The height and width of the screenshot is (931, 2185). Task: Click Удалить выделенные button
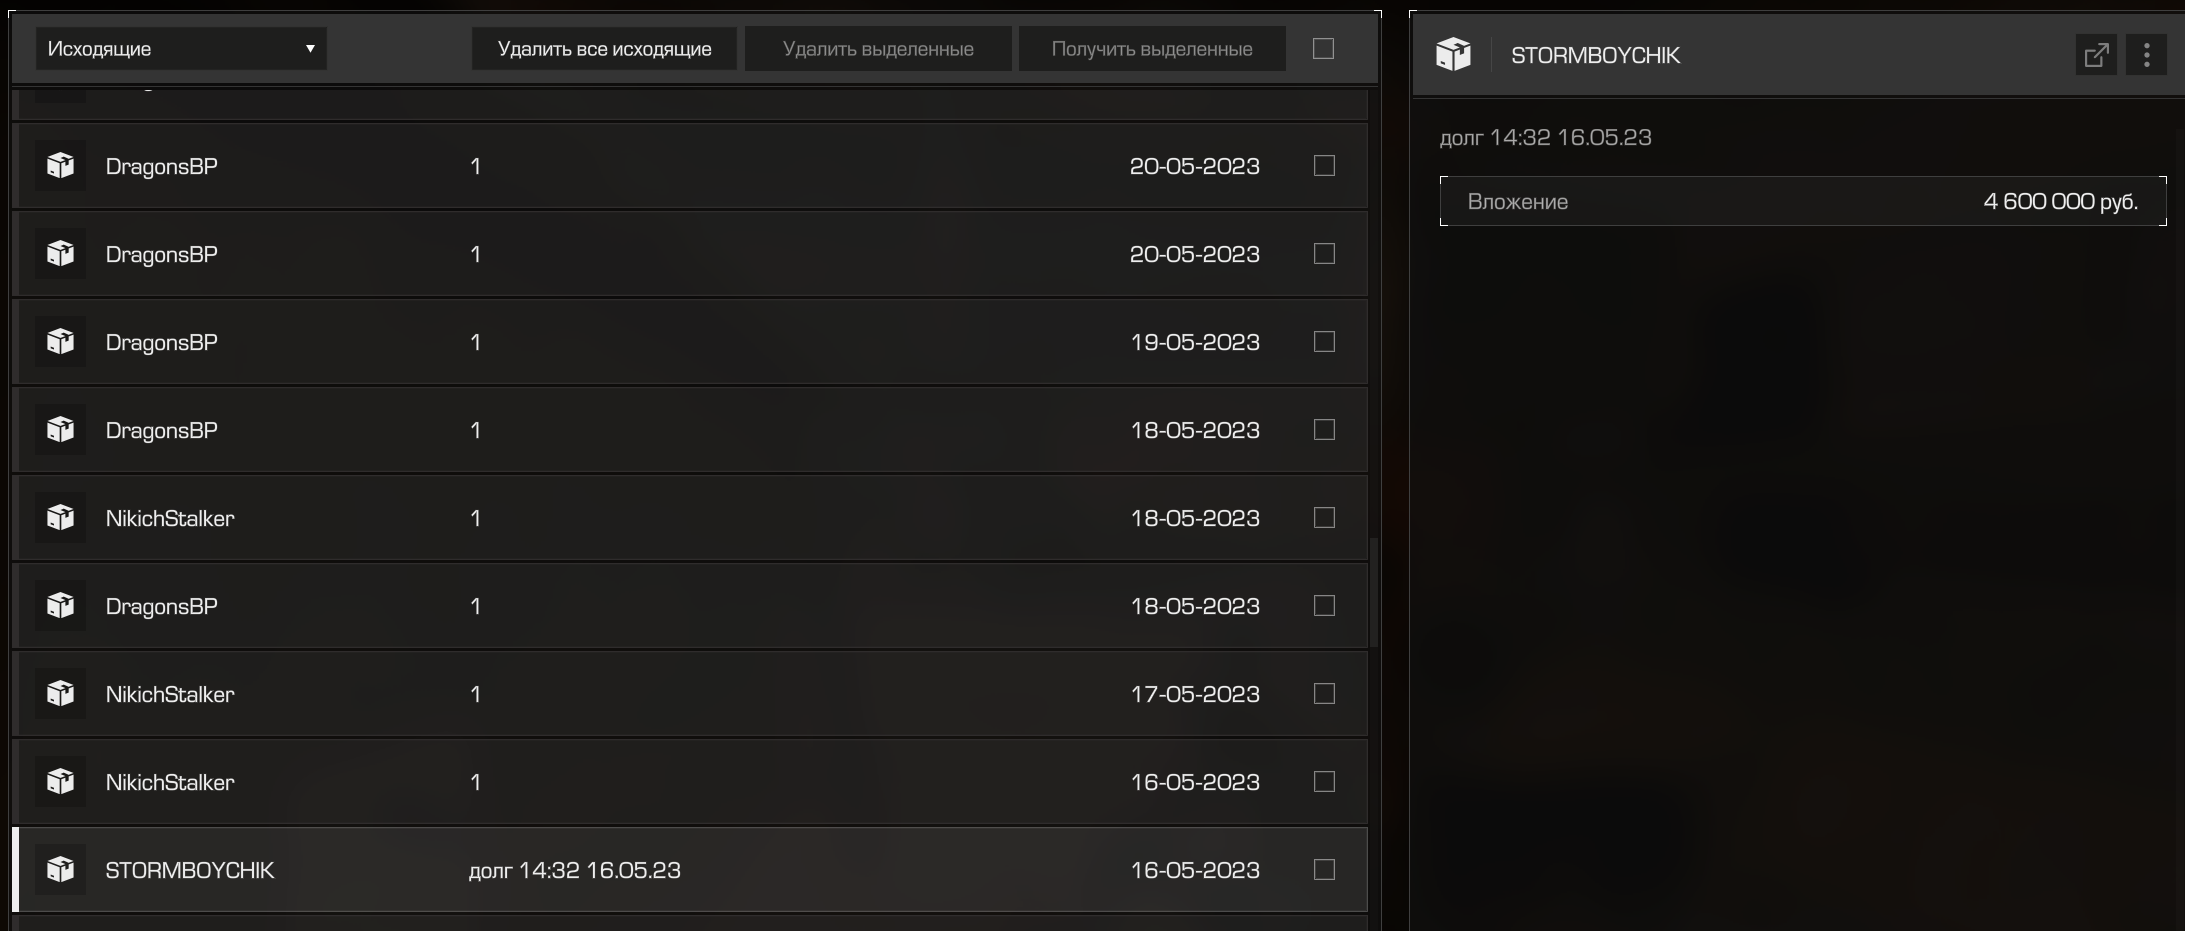click(x=878, y=48)
